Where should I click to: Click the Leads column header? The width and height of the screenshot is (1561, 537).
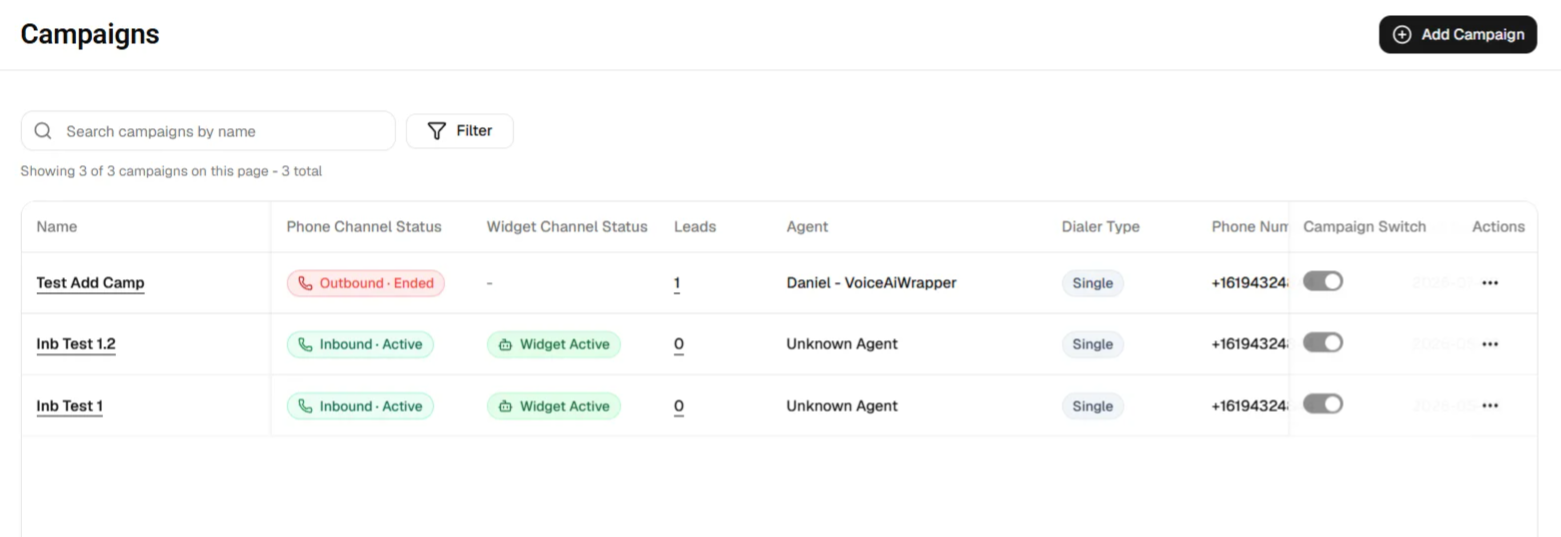695,227
